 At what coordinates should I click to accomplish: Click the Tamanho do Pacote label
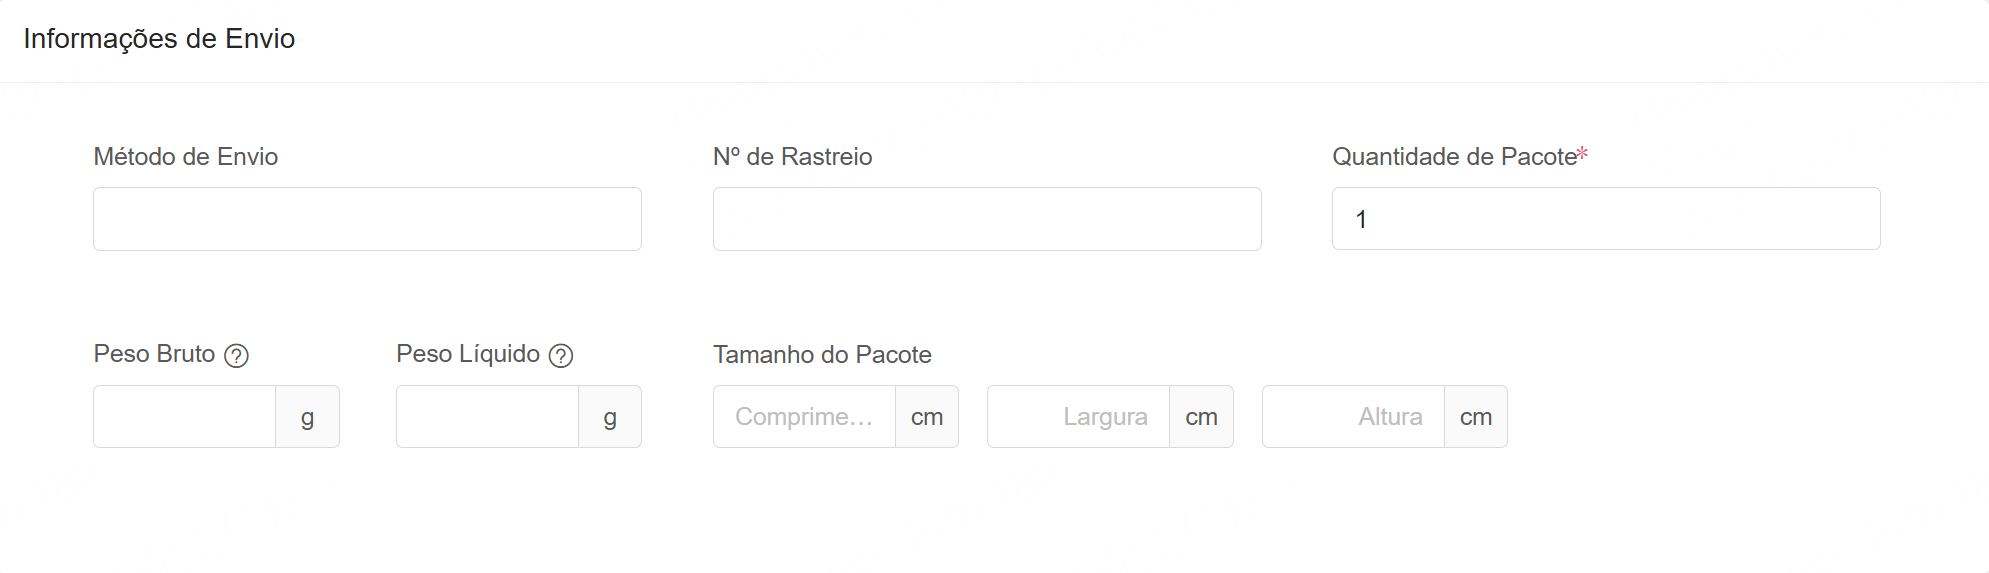click(x=822, y=355)
